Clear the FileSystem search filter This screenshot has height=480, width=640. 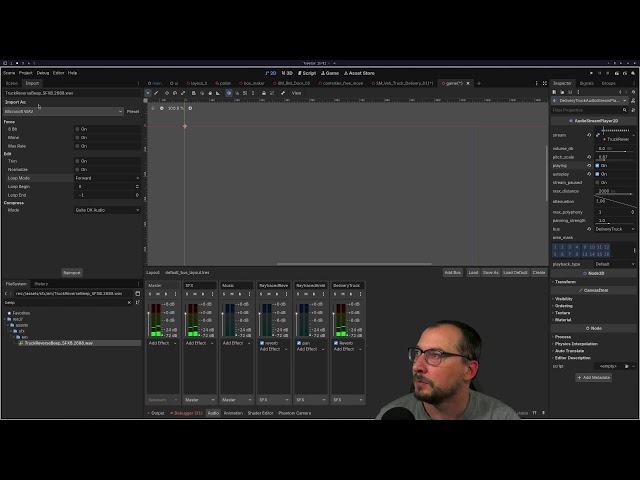[129, 302]
